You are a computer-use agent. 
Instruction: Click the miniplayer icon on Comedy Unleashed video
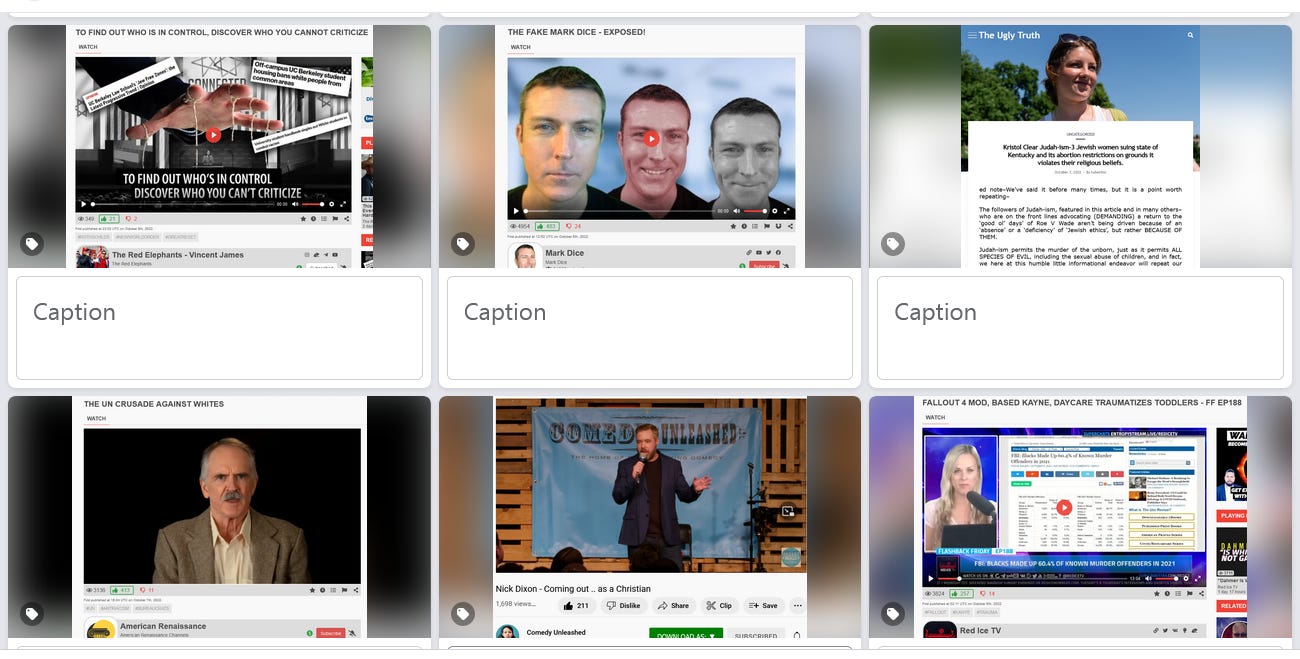(x=788, y=511)
